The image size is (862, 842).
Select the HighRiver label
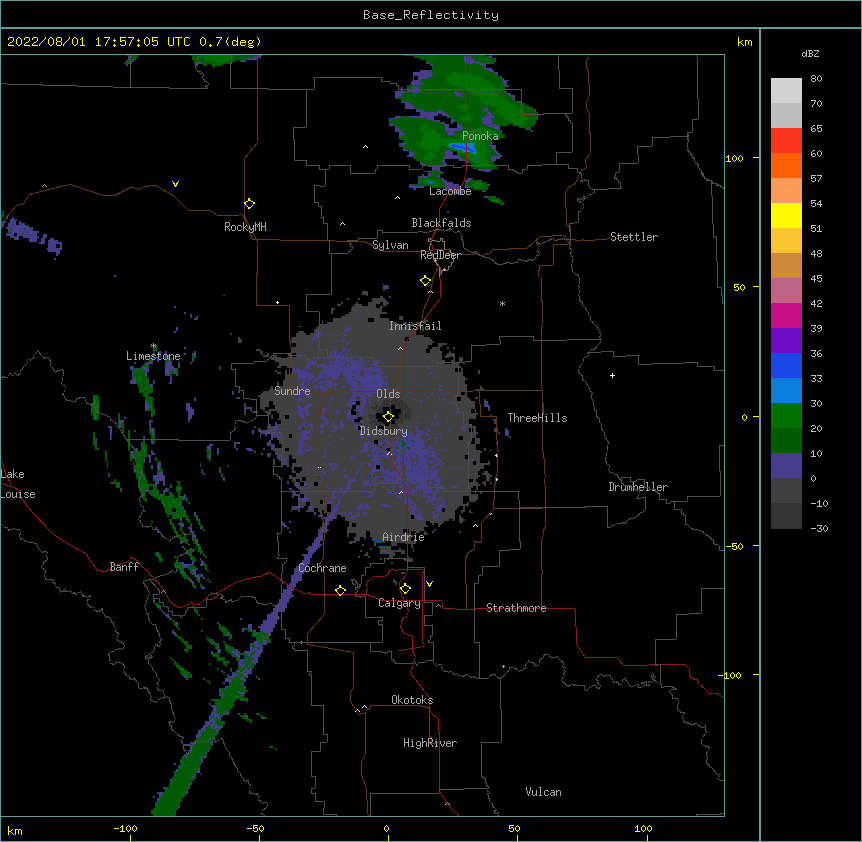click(x=430, y=743)
